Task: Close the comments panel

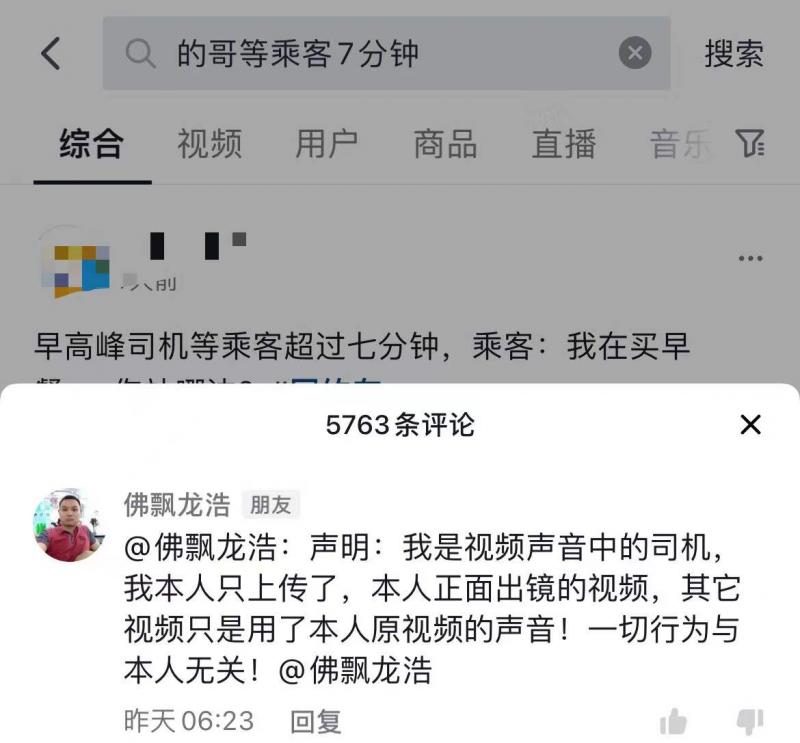Action: [x=750, y=425]
